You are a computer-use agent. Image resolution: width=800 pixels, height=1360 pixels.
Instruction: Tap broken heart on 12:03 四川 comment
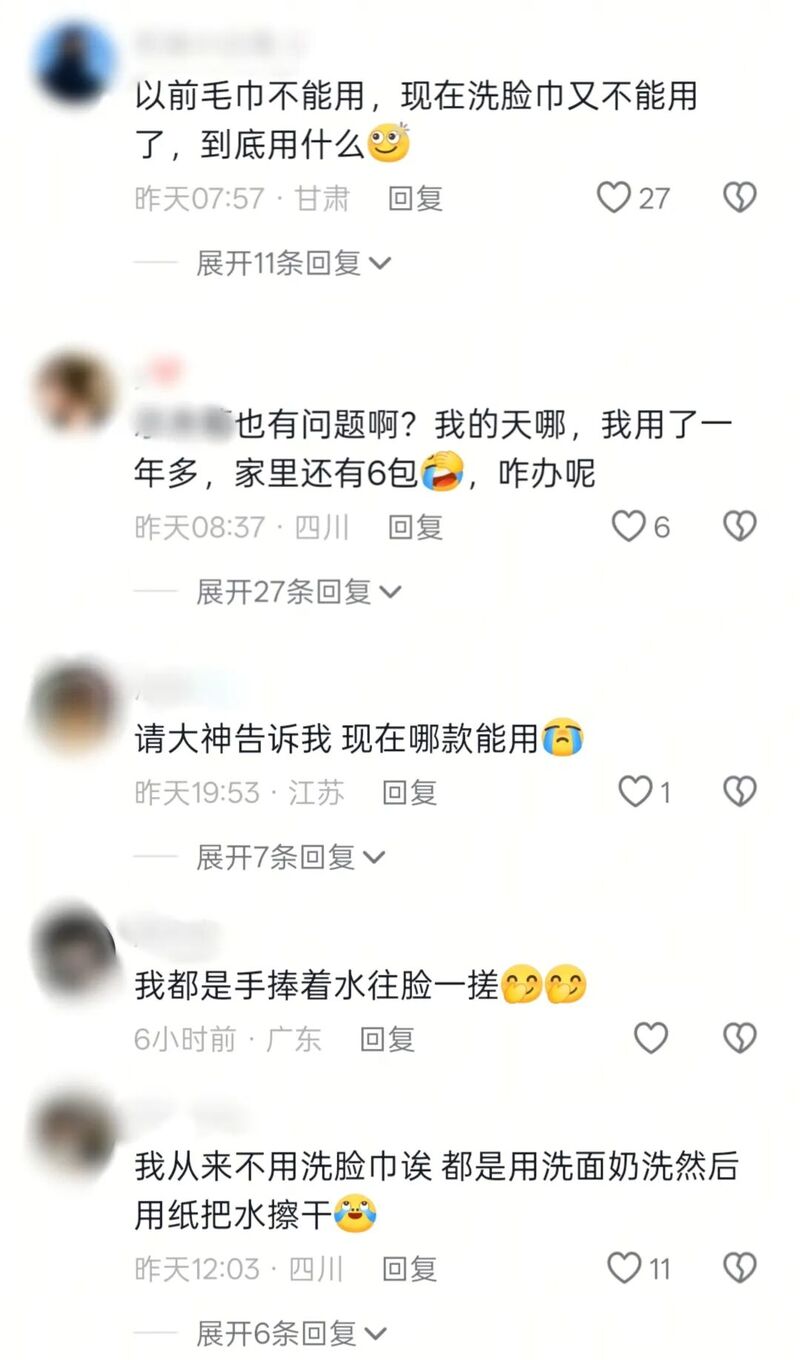point(740,1268)
